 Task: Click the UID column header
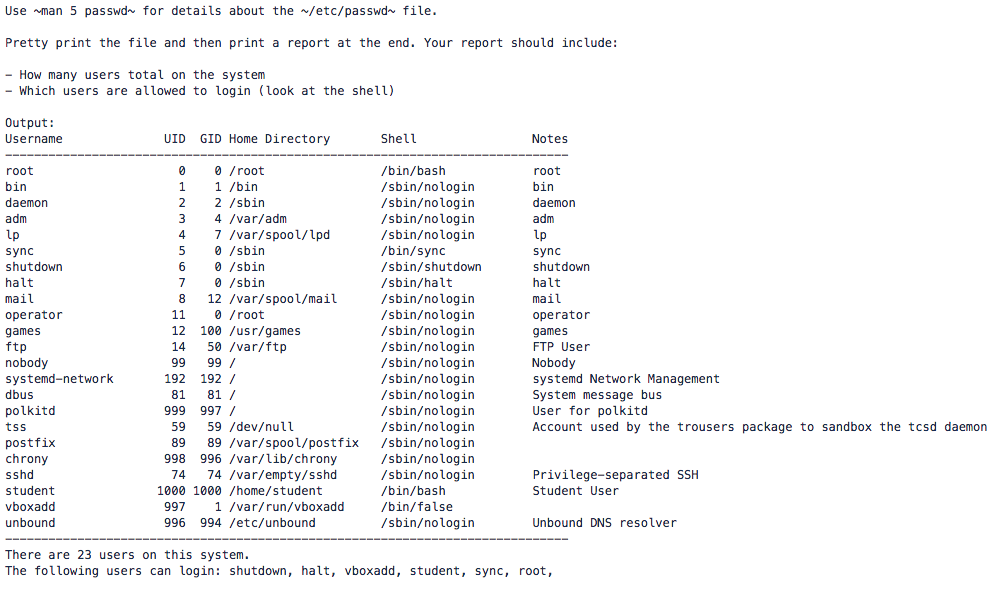click(175, 139)
